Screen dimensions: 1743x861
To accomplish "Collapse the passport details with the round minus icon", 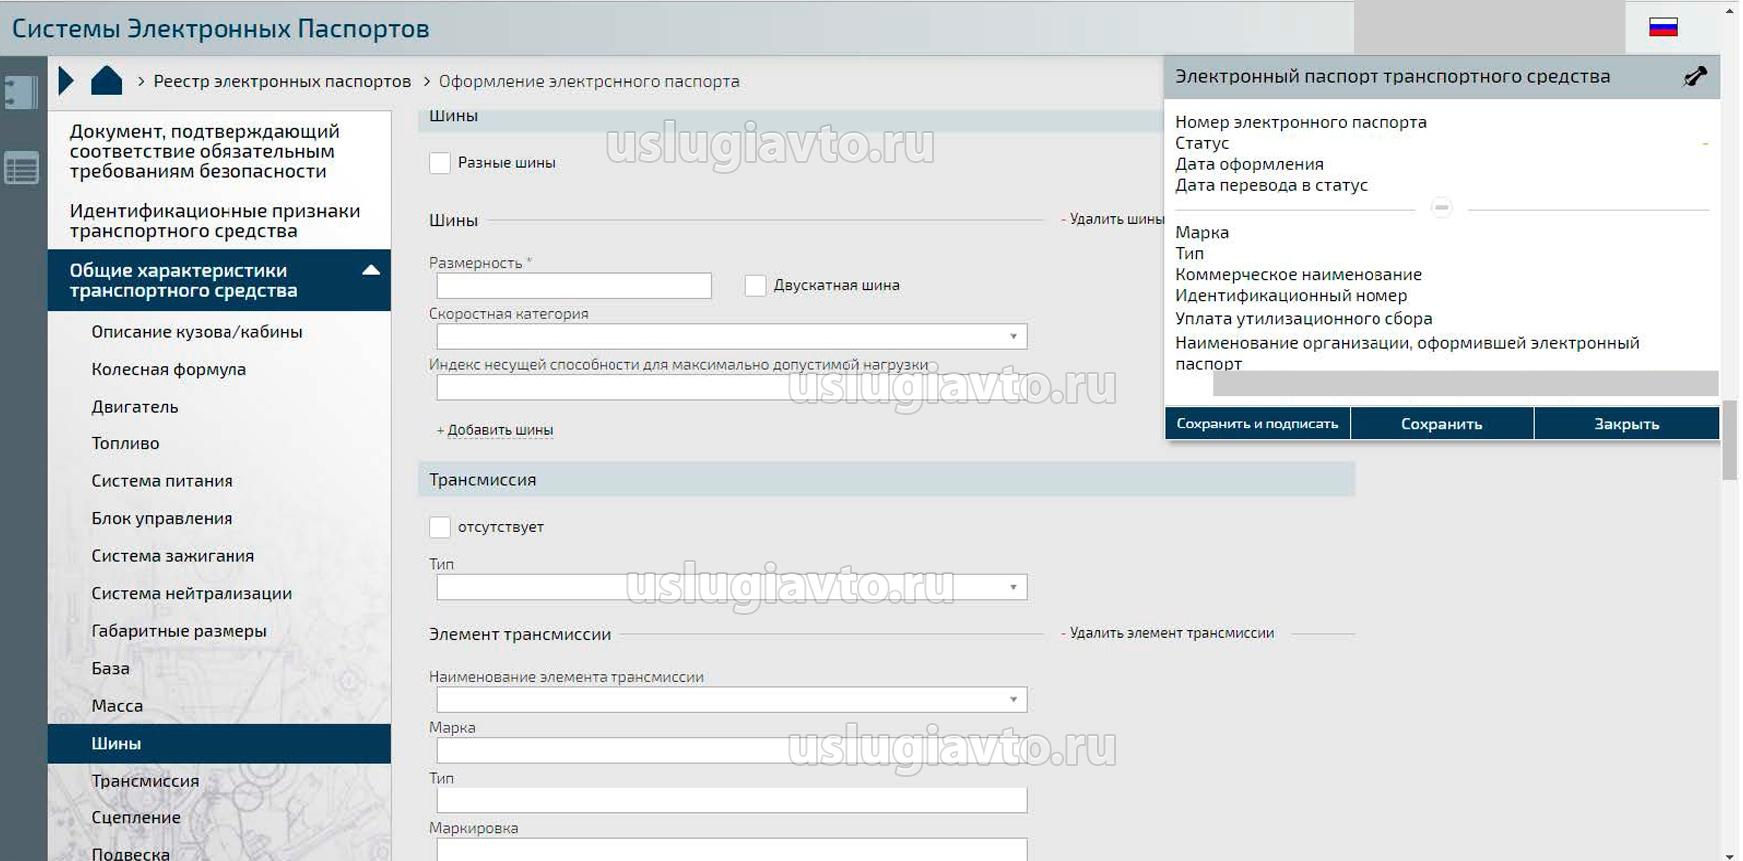I will point(1441,208).
